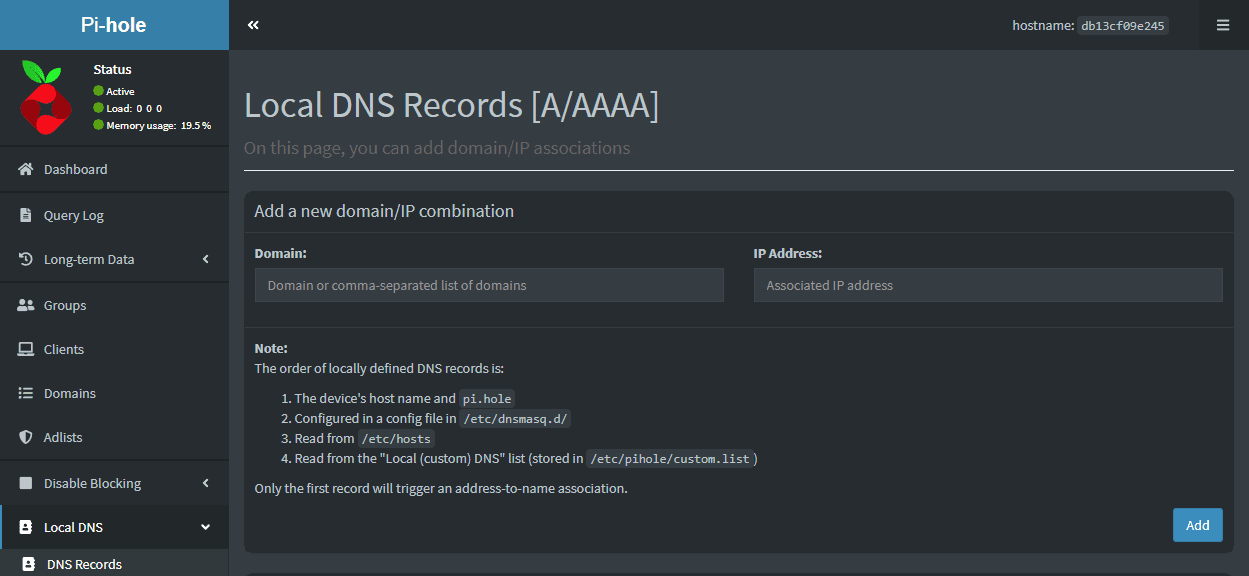Open the Query Log page
Viewport: 1249px width, 576px height.
pos(74,215)
